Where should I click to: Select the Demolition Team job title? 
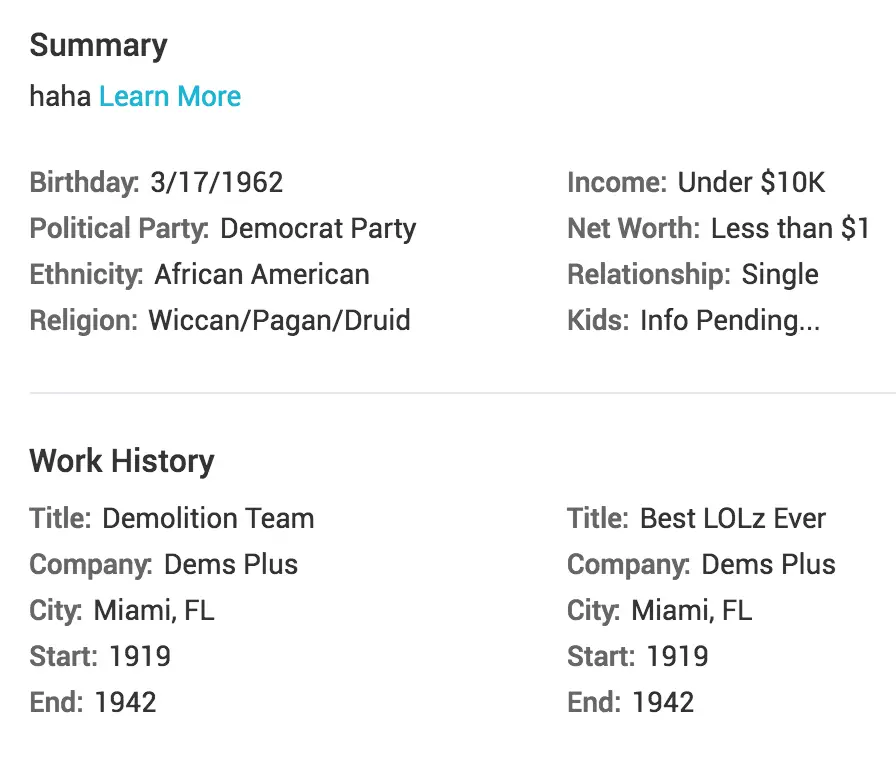[x=209, y=518]
